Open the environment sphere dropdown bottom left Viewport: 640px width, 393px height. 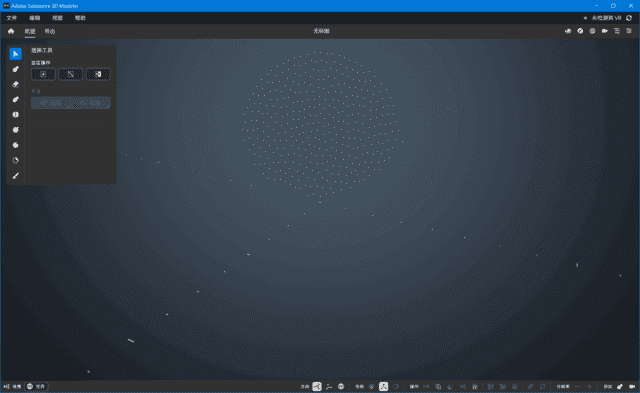(36, 386)
